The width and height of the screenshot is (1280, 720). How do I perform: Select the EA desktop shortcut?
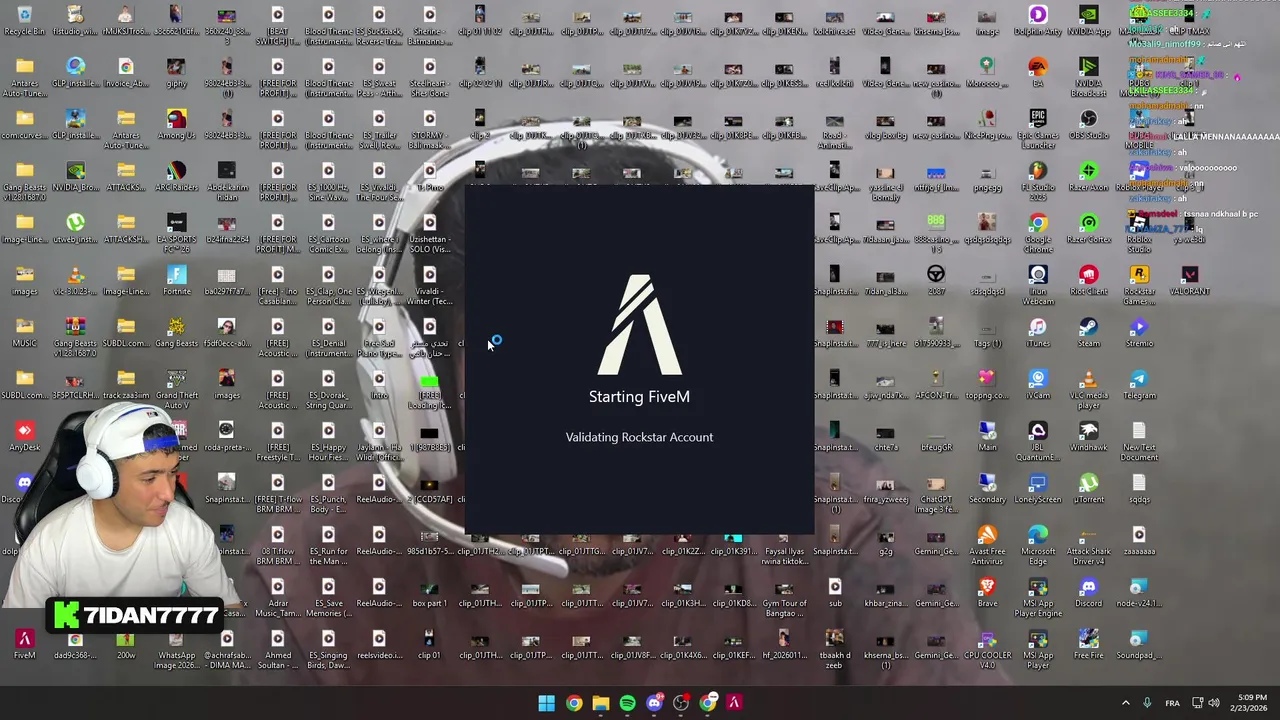[x=1037, y=72]
